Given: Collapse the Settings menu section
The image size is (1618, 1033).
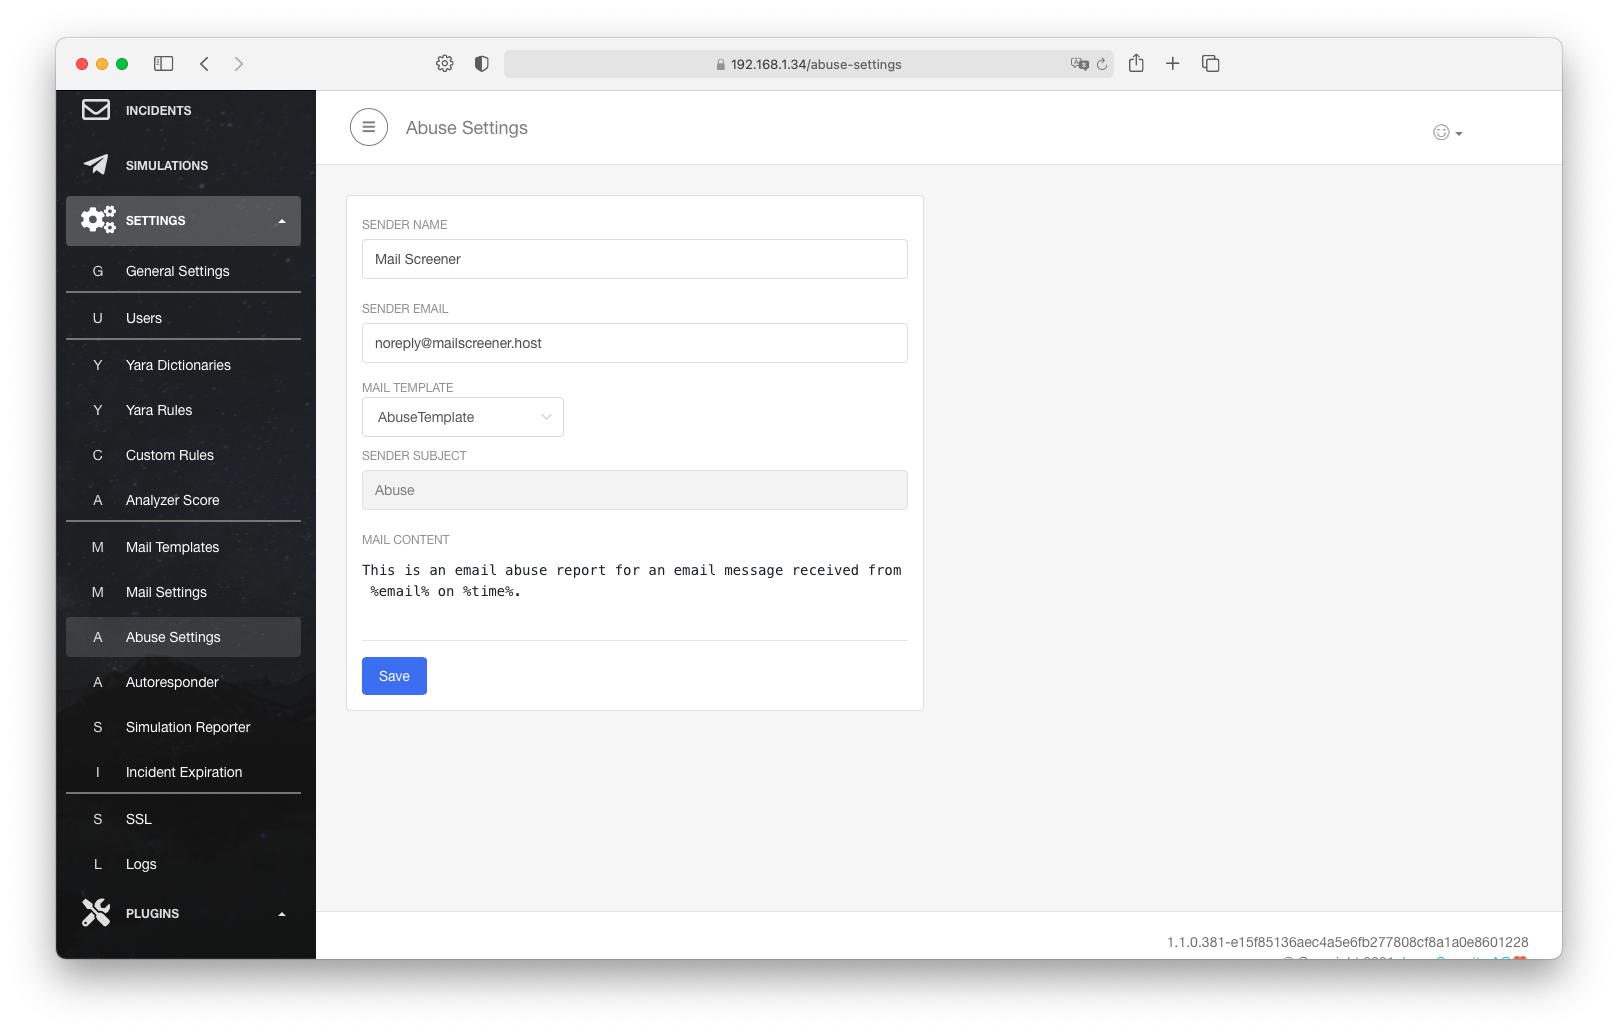Looking at the screenshot, I should point(282,221).
